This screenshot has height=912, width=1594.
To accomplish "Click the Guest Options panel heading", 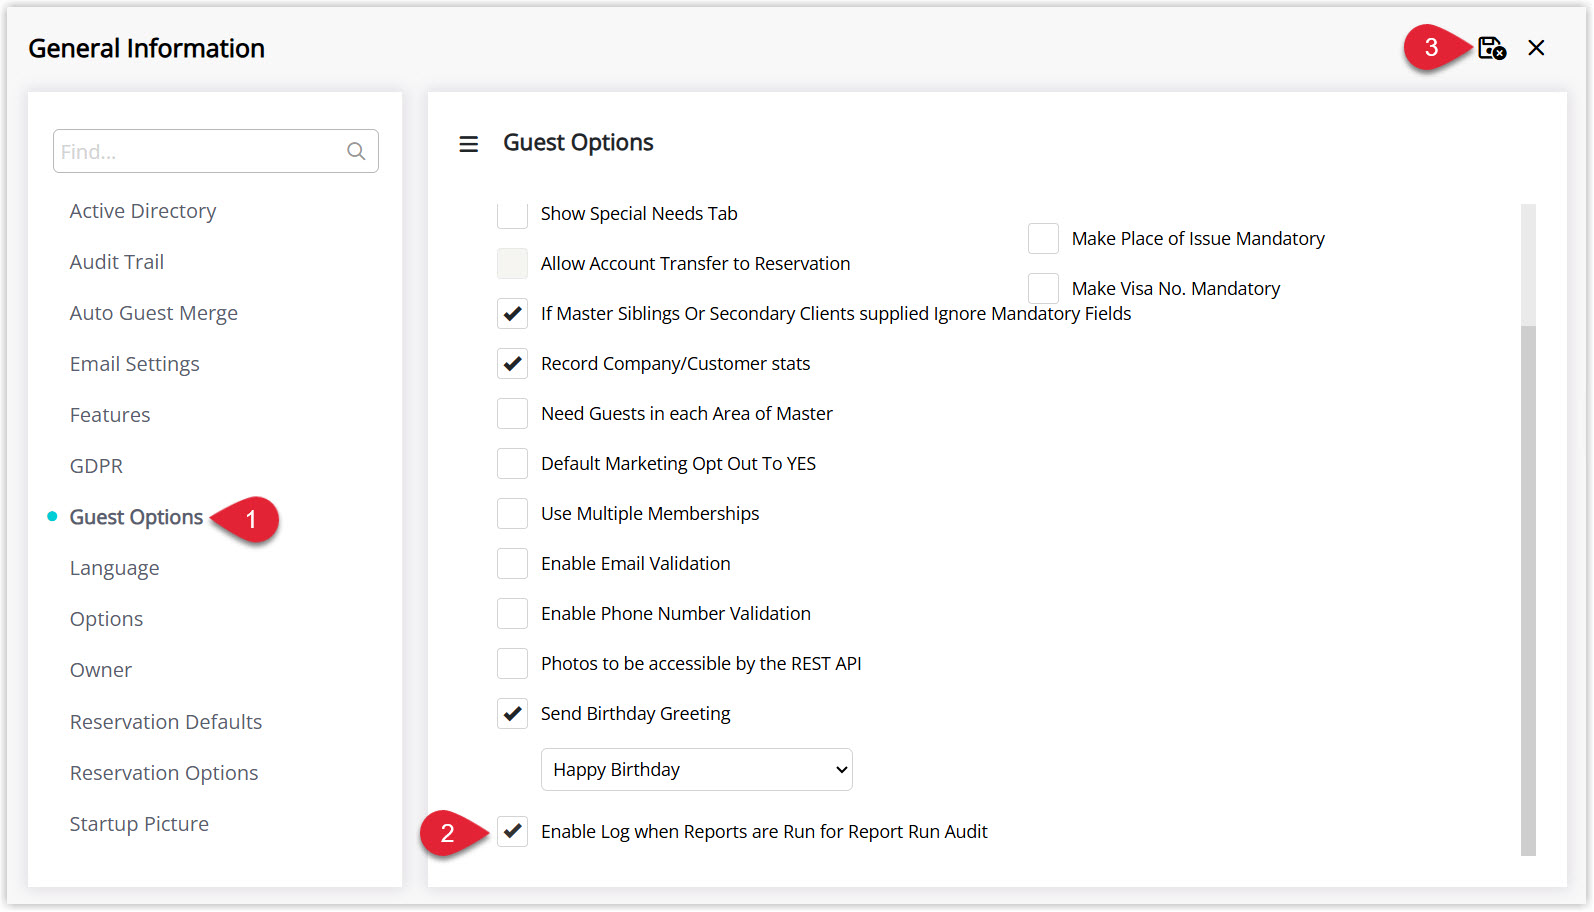I will tap(578, 143).
